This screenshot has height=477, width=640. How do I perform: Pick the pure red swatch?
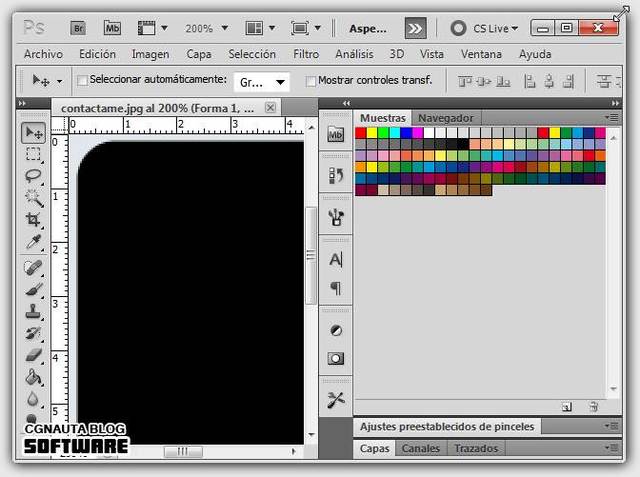pyautogui.click(x=361, y=133)
